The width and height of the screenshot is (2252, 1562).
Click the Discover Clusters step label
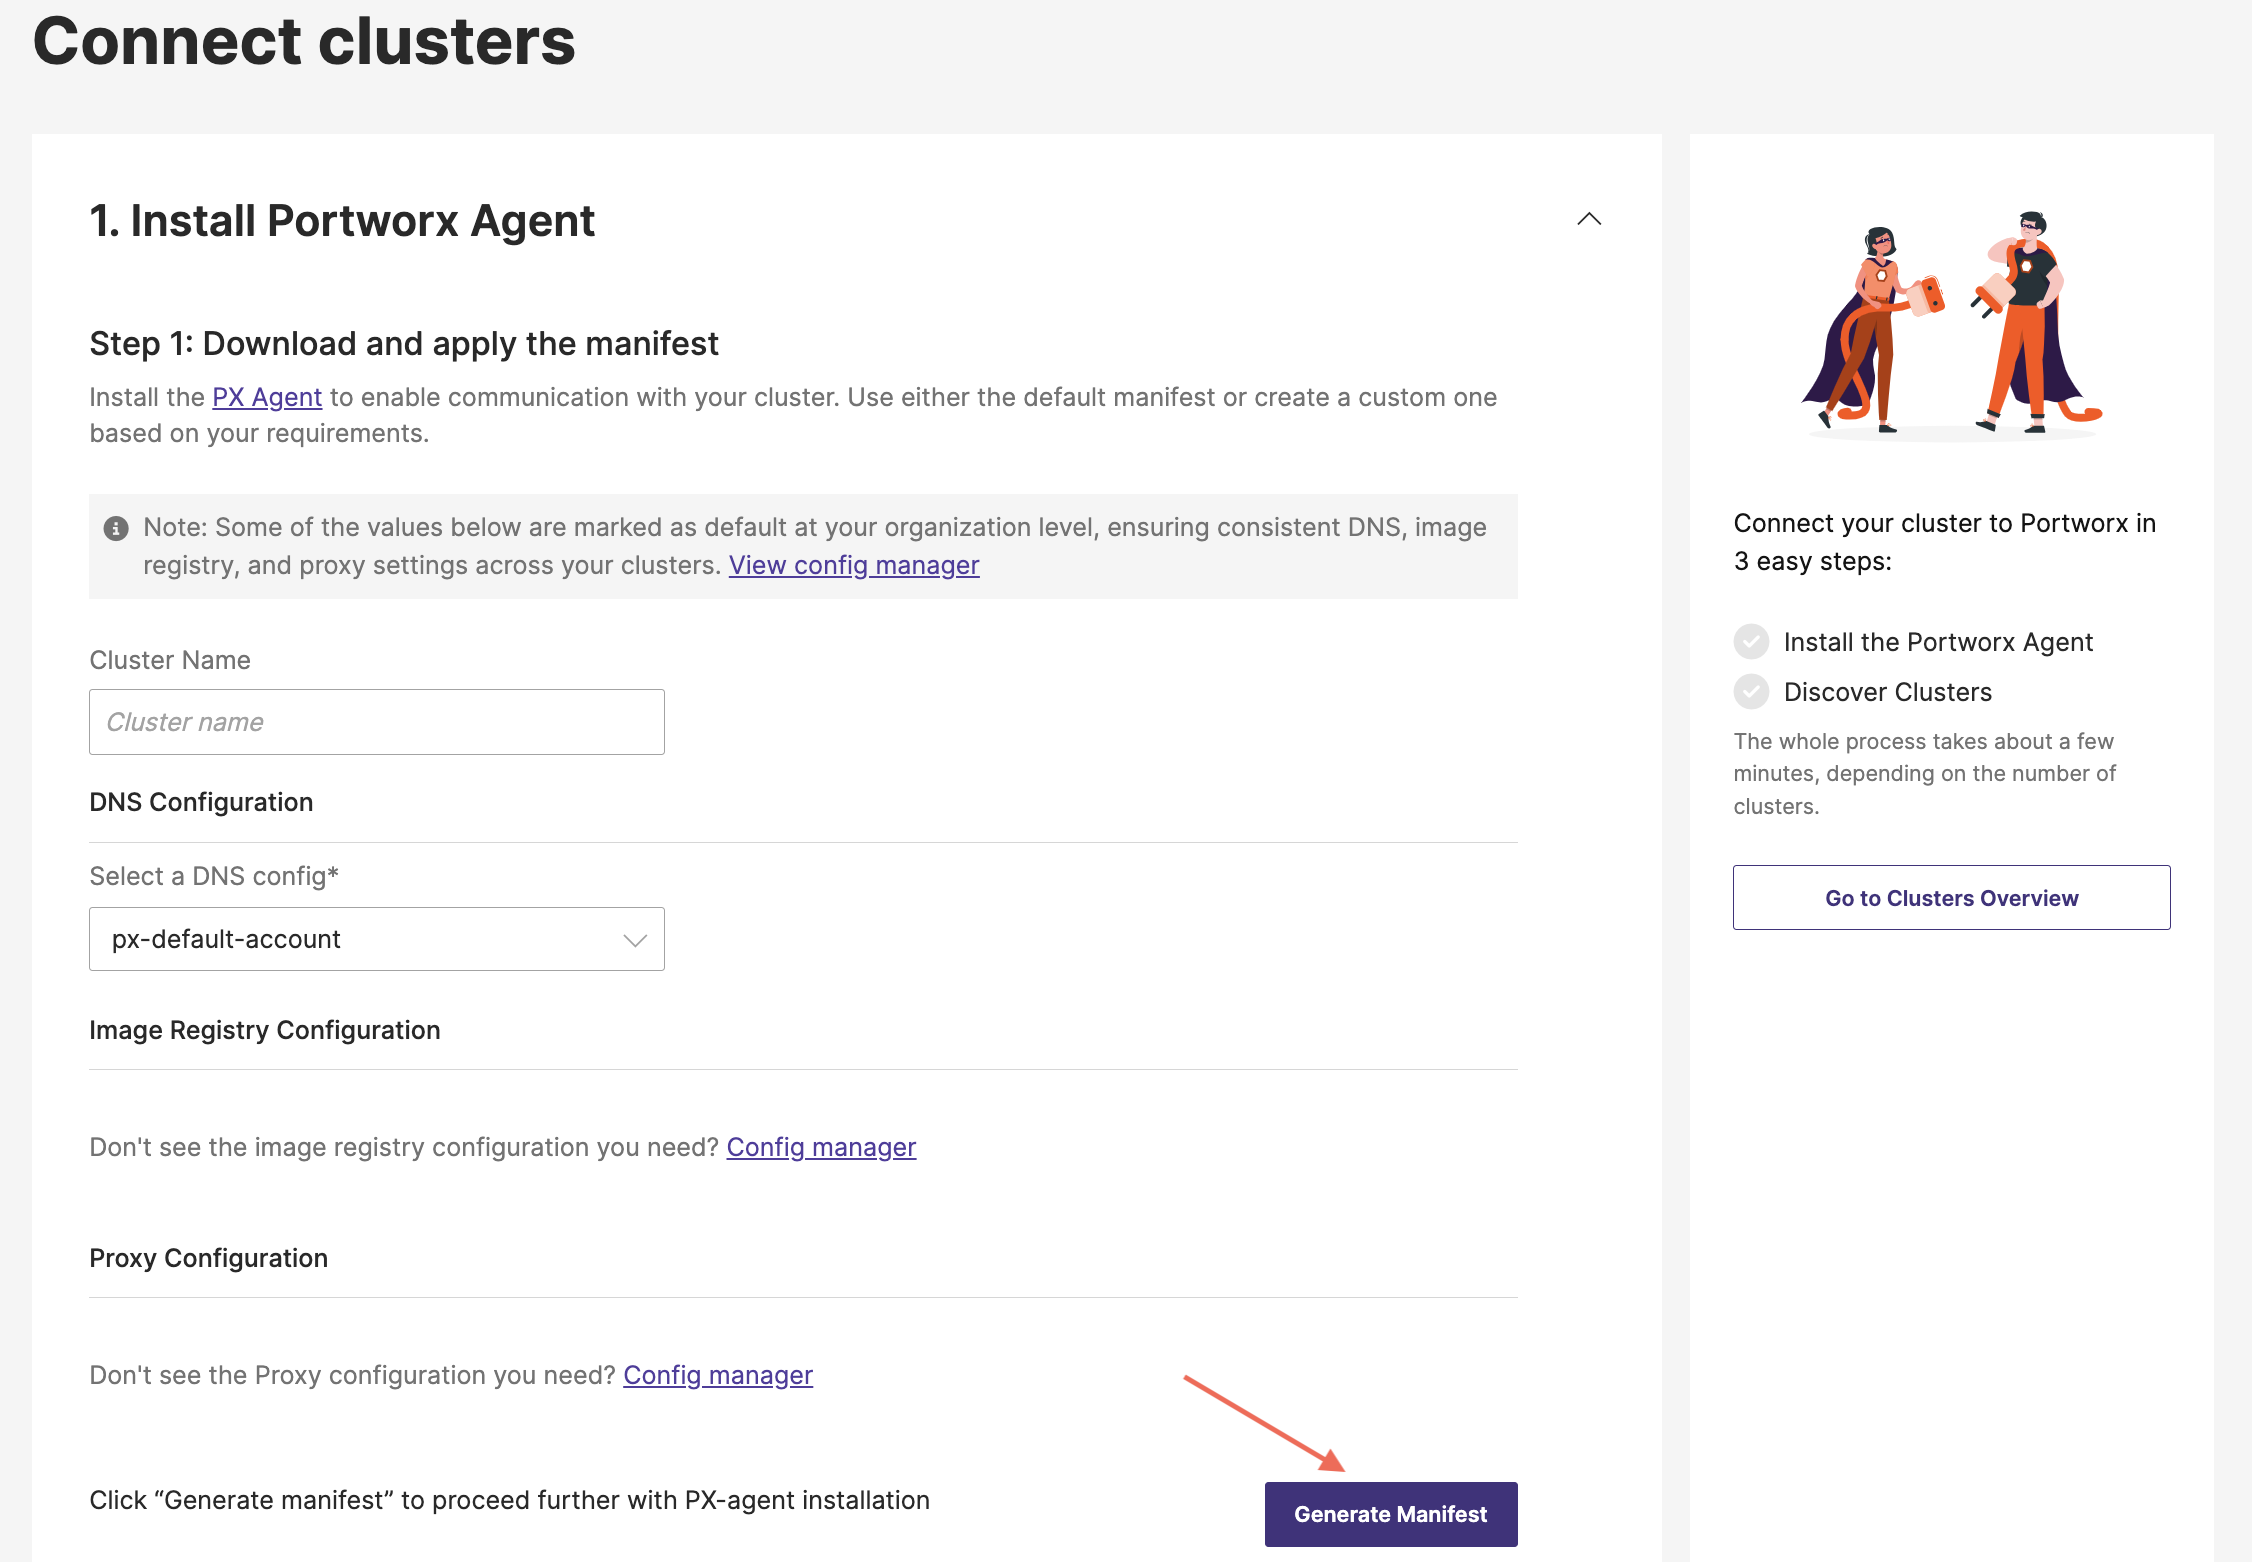[1887, 692]
